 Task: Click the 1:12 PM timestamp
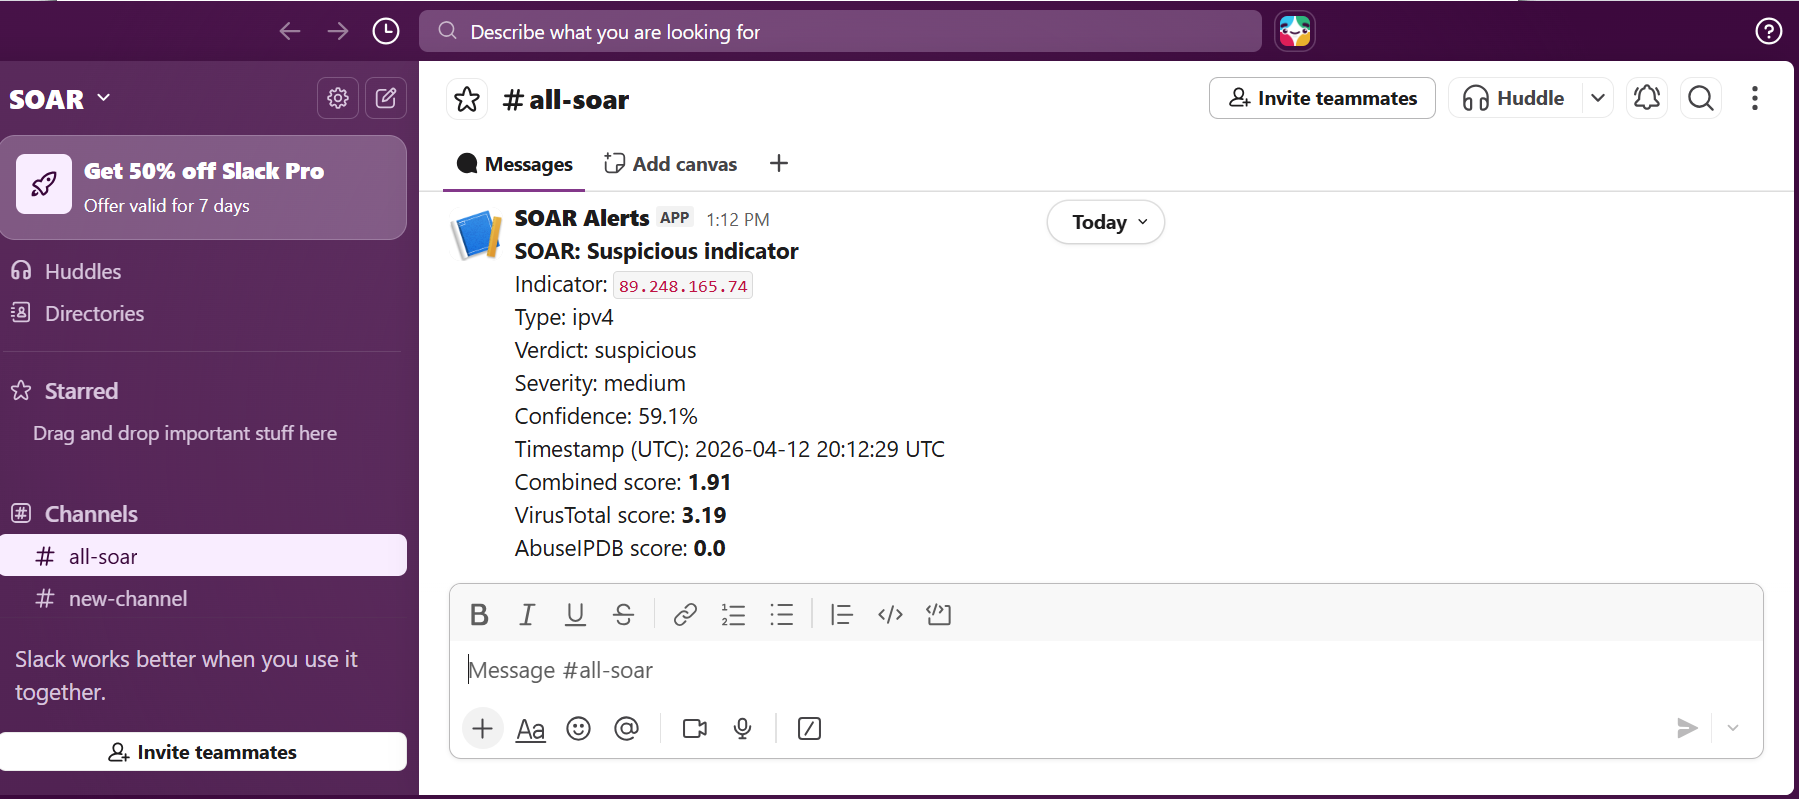[738, 219]
